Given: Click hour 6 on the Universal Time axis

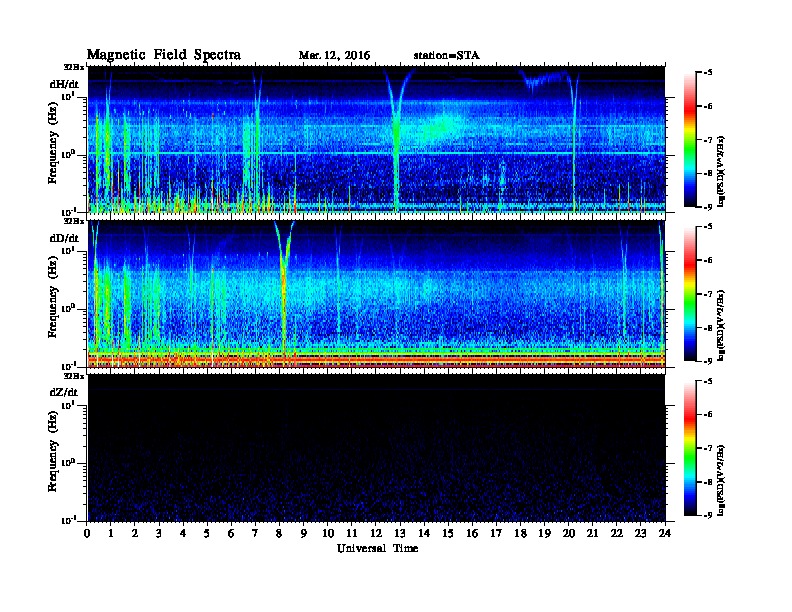Looking at the screenshot, I should click(x=231, y=533).
